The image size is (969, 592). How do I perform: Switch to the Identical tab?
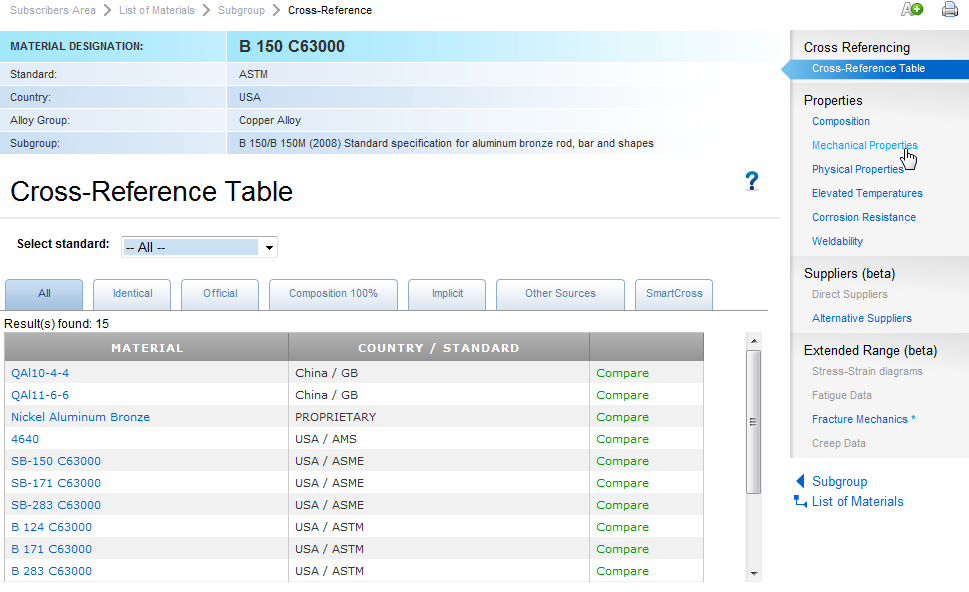click(x=132, y=294)
